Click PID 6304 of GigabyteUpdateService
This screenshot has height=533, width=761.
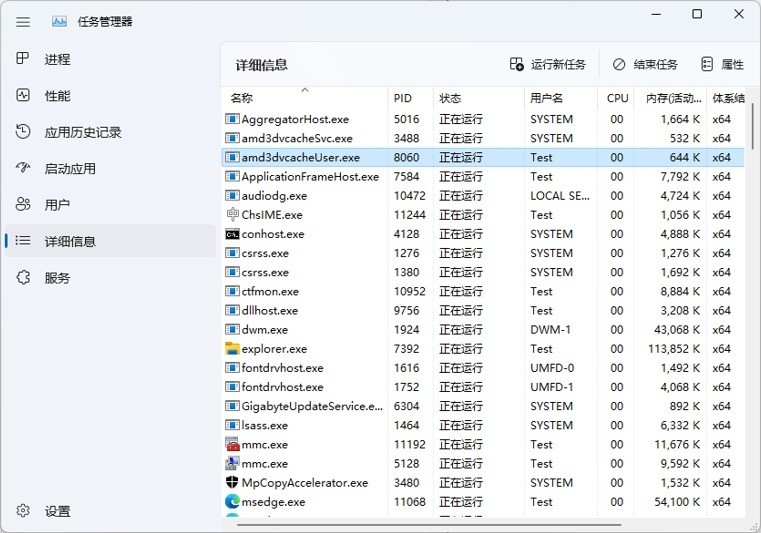coord(406,406)
